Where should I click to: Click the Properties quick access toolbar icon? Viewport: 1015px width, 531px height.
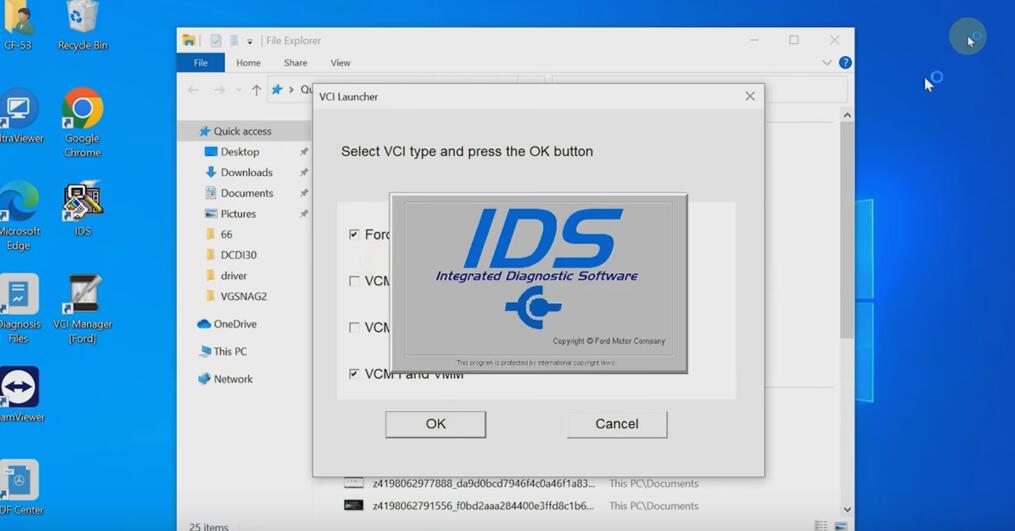(216, 40)
